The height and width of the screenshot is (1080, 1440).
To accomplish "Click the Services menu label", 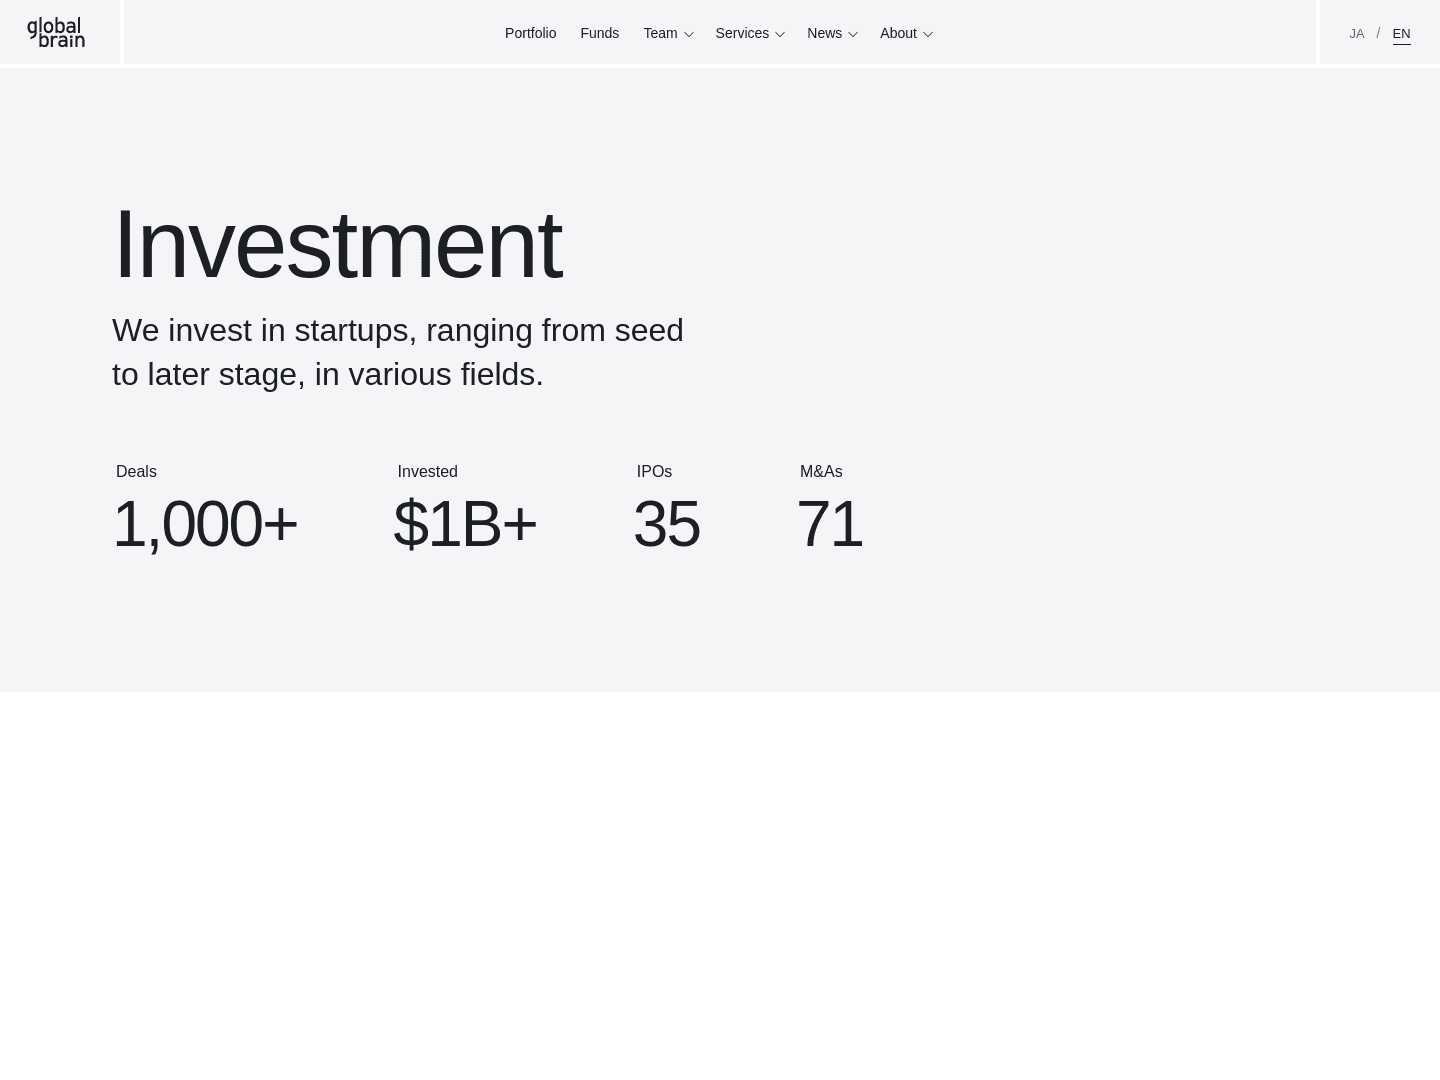I will tap(742, 33).
